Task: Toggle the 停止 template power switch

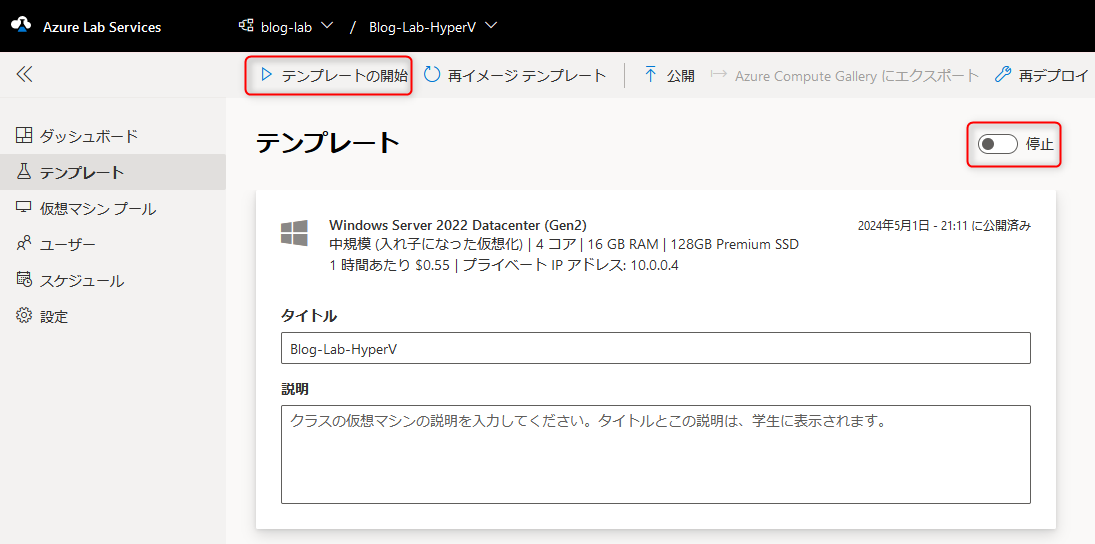Action: (x=997, y=145)
